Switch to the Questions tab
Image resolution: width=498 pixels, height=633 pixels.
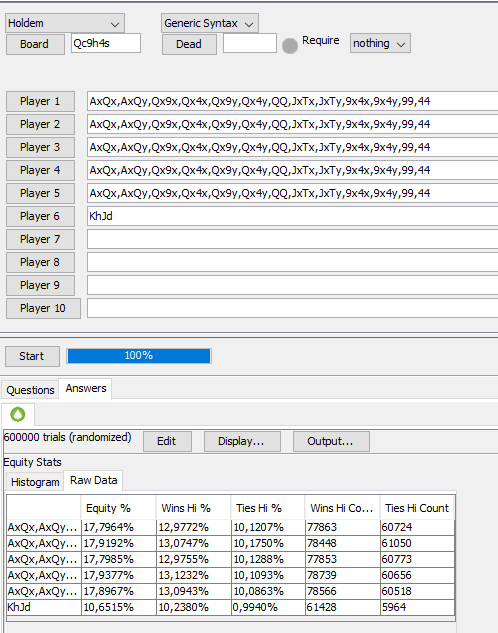click(x=30, y=390)
